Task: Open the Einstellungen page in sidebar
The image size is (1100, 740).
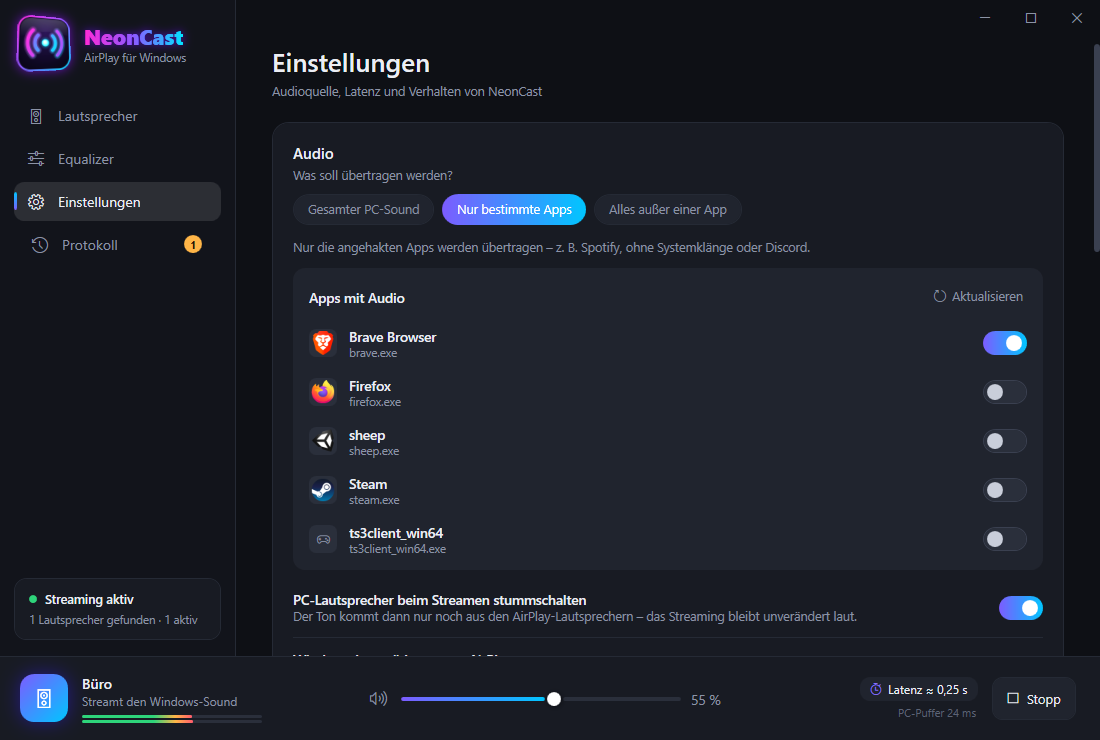Action: (x=117, y=202)
